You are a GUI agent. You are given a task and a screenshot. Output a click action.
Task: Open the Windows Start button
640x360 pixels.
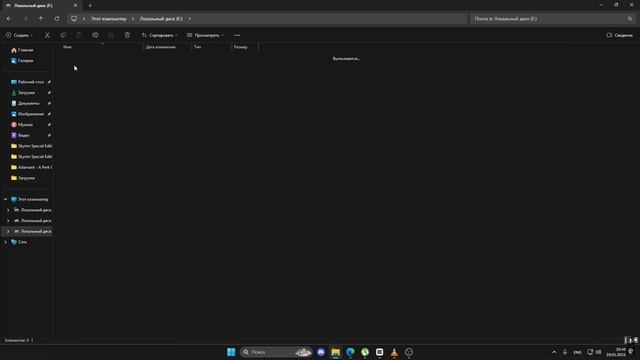tap(231, 352)
